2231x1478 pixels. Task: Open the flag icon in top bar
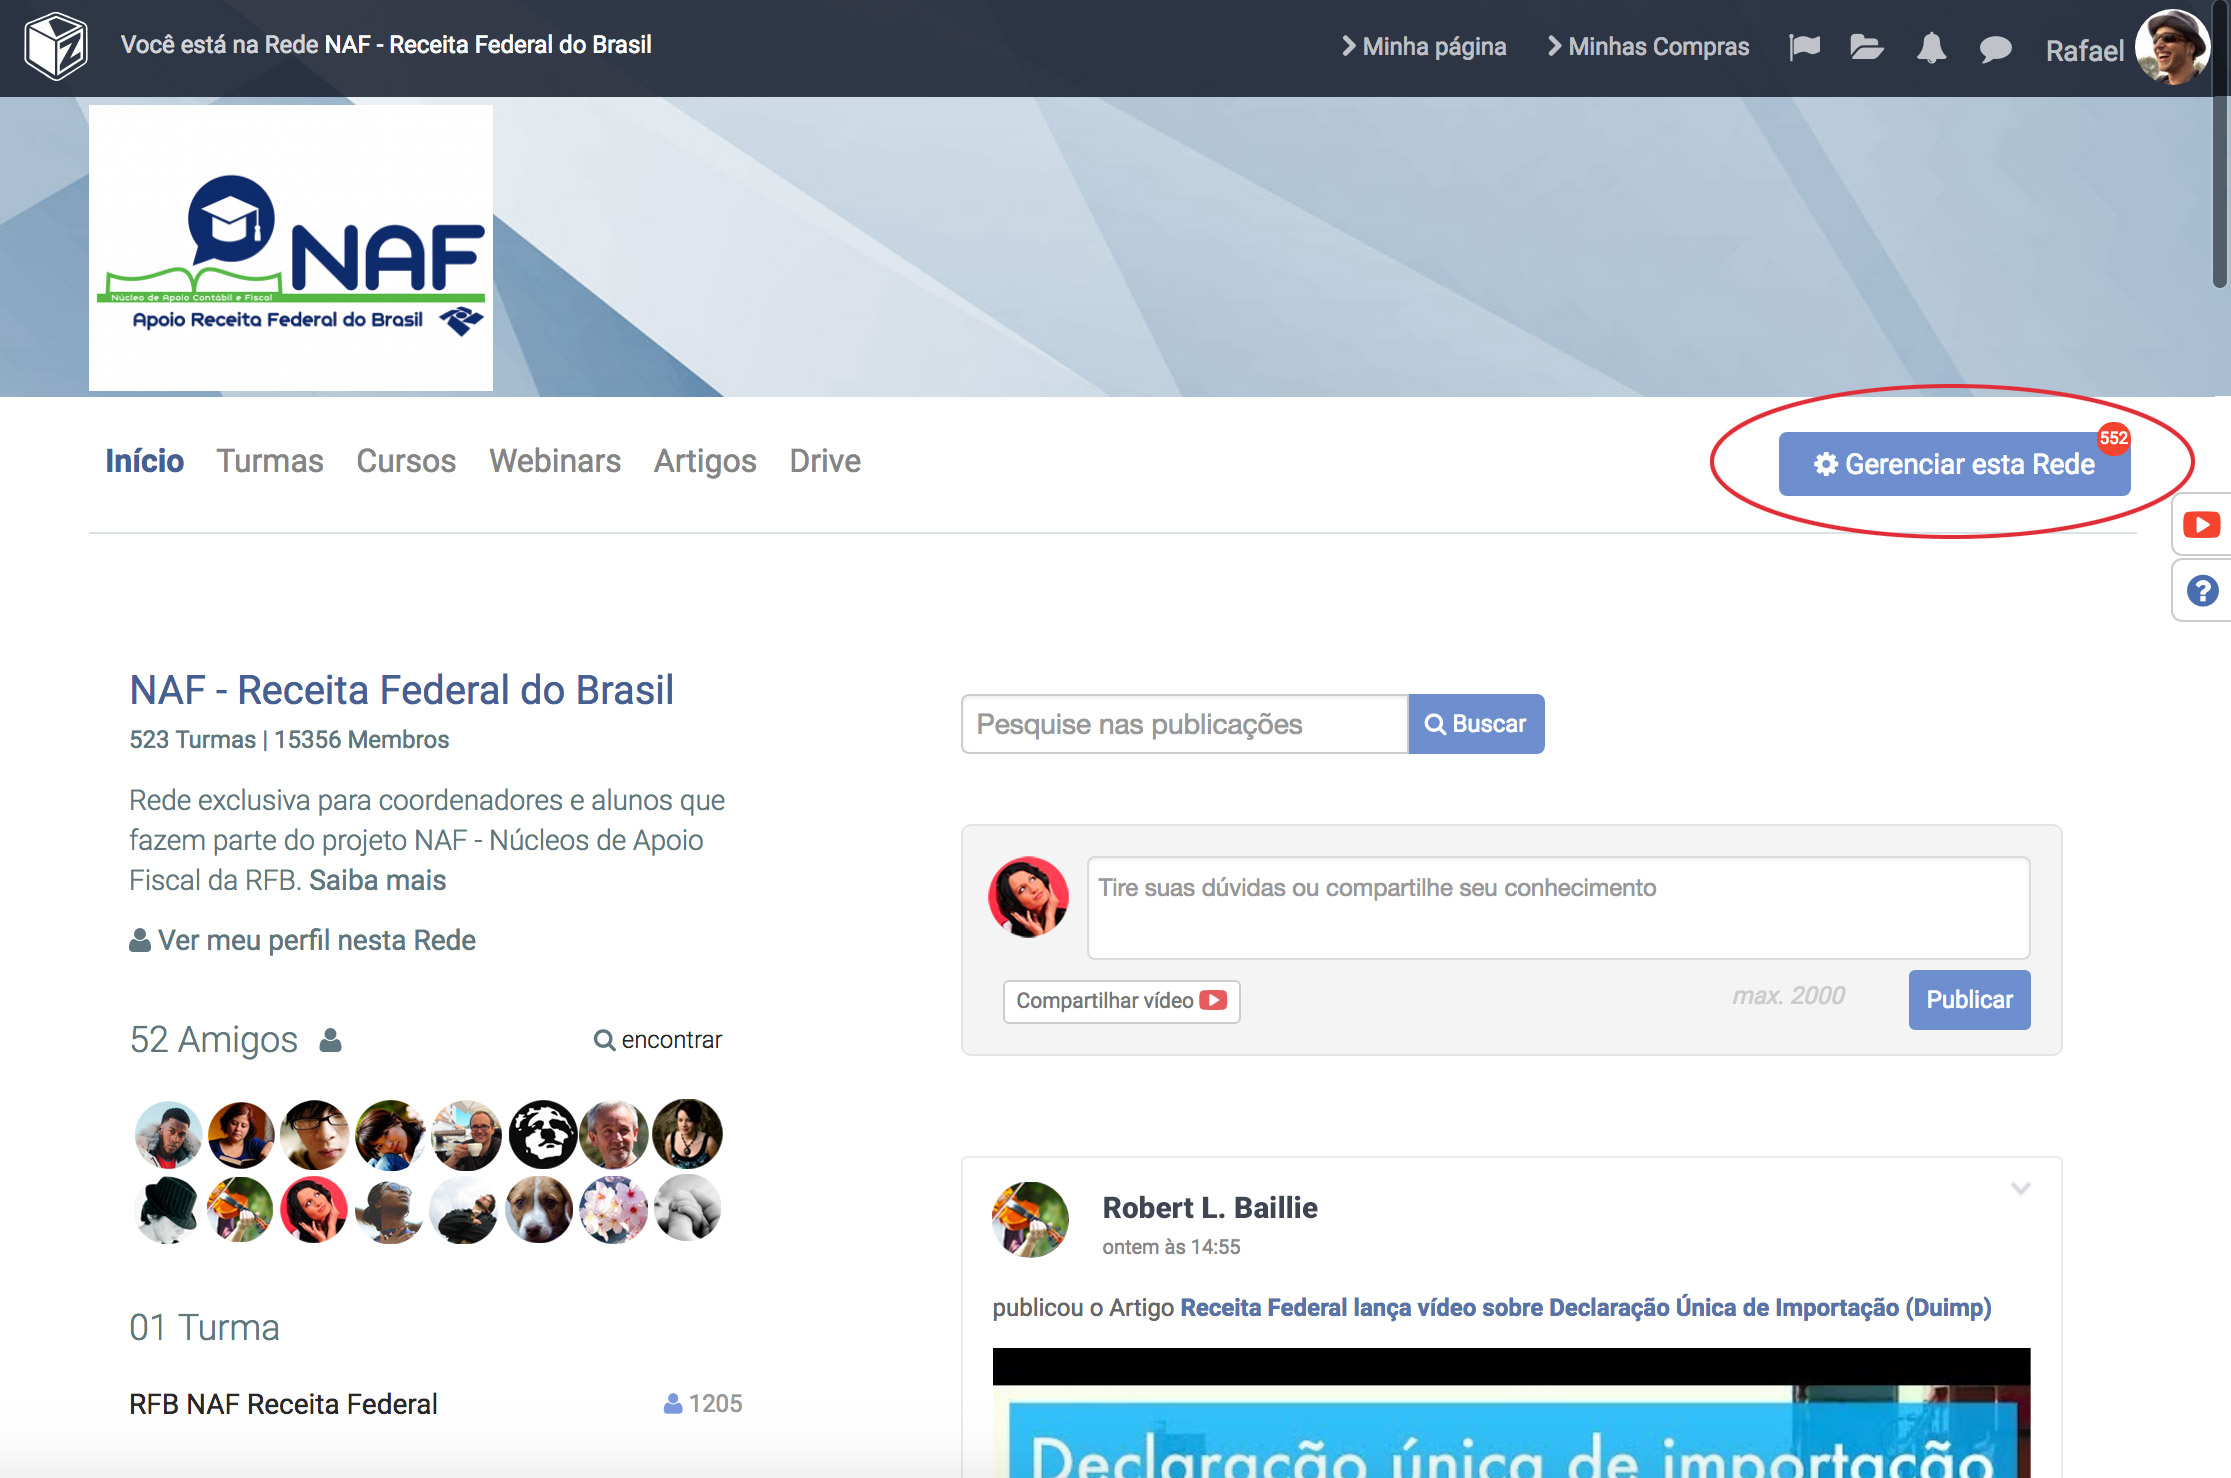pos(1804,47)
